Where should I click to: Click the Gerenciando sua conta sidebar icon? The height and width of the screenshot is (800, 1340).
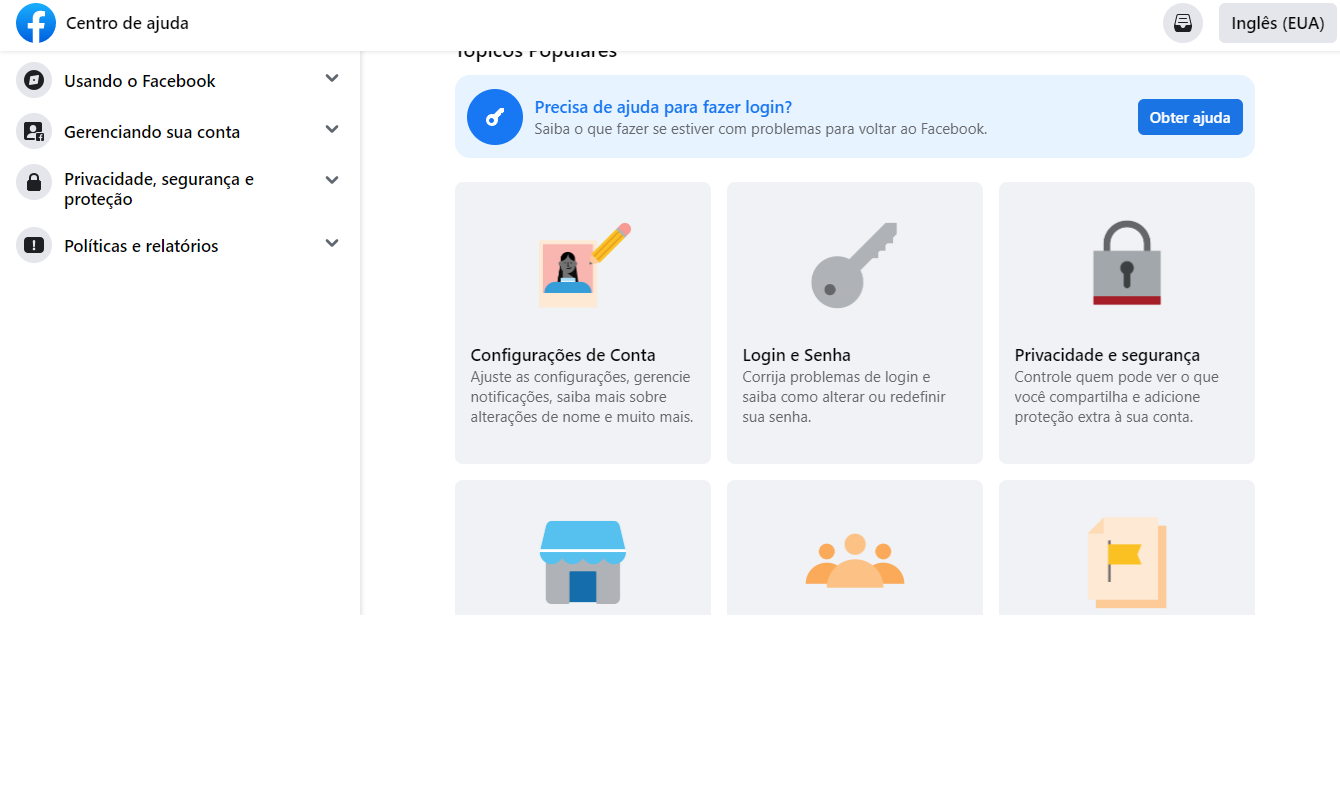coord(36,131)
